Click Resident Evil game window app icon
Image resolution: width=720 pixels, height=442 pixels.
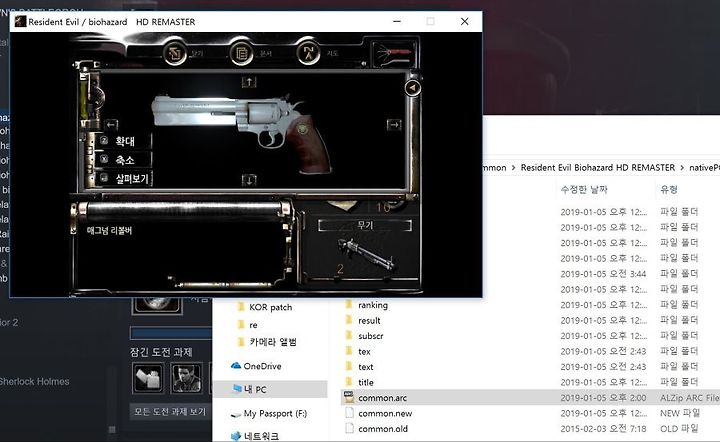click(x=20, y=22)
